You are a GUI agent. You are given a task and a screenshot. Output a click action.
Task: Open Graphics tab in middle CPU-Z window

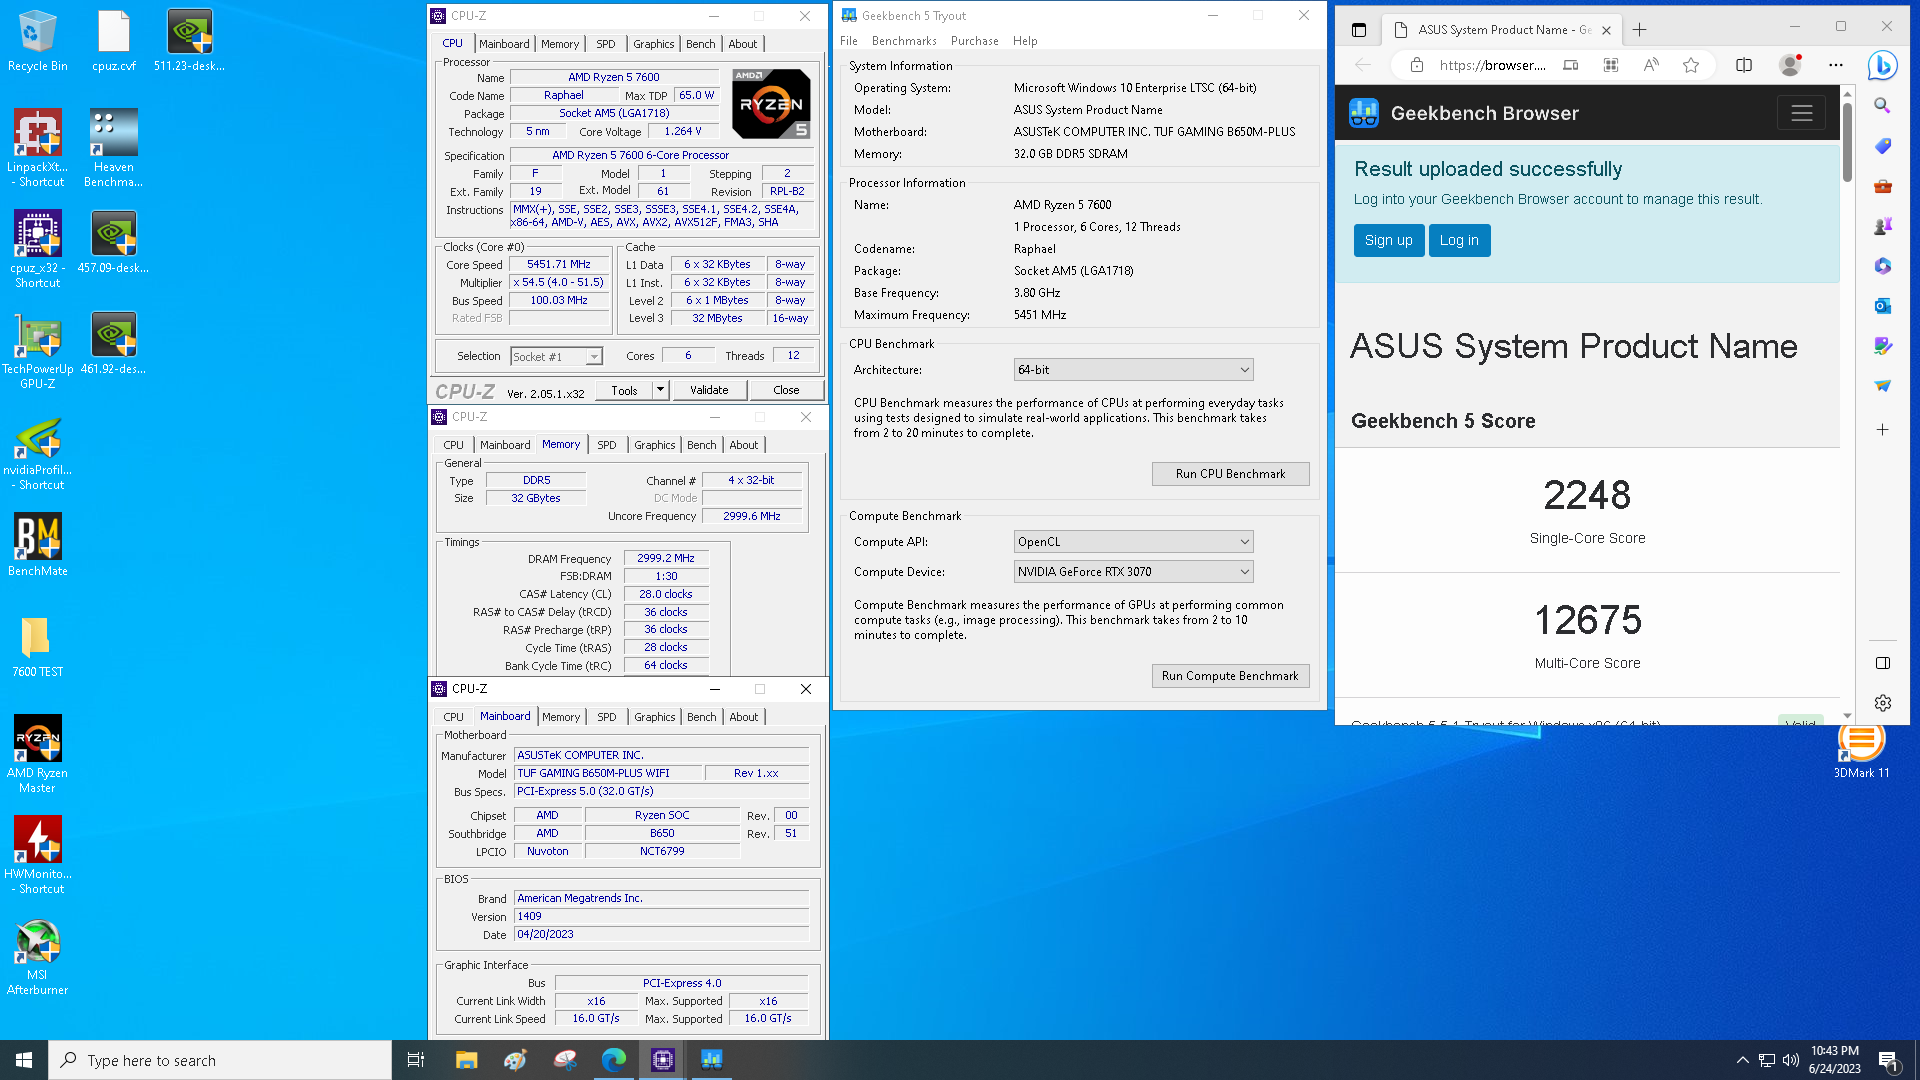pyautogui.click(x=654, y=445)
